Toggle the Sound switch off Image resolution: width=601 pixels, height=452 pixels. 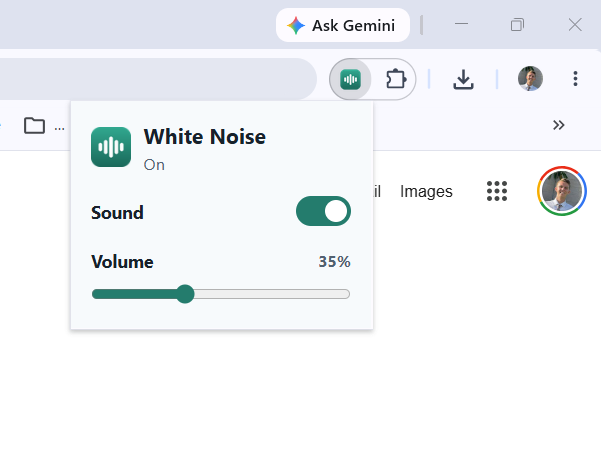[323, 211]
